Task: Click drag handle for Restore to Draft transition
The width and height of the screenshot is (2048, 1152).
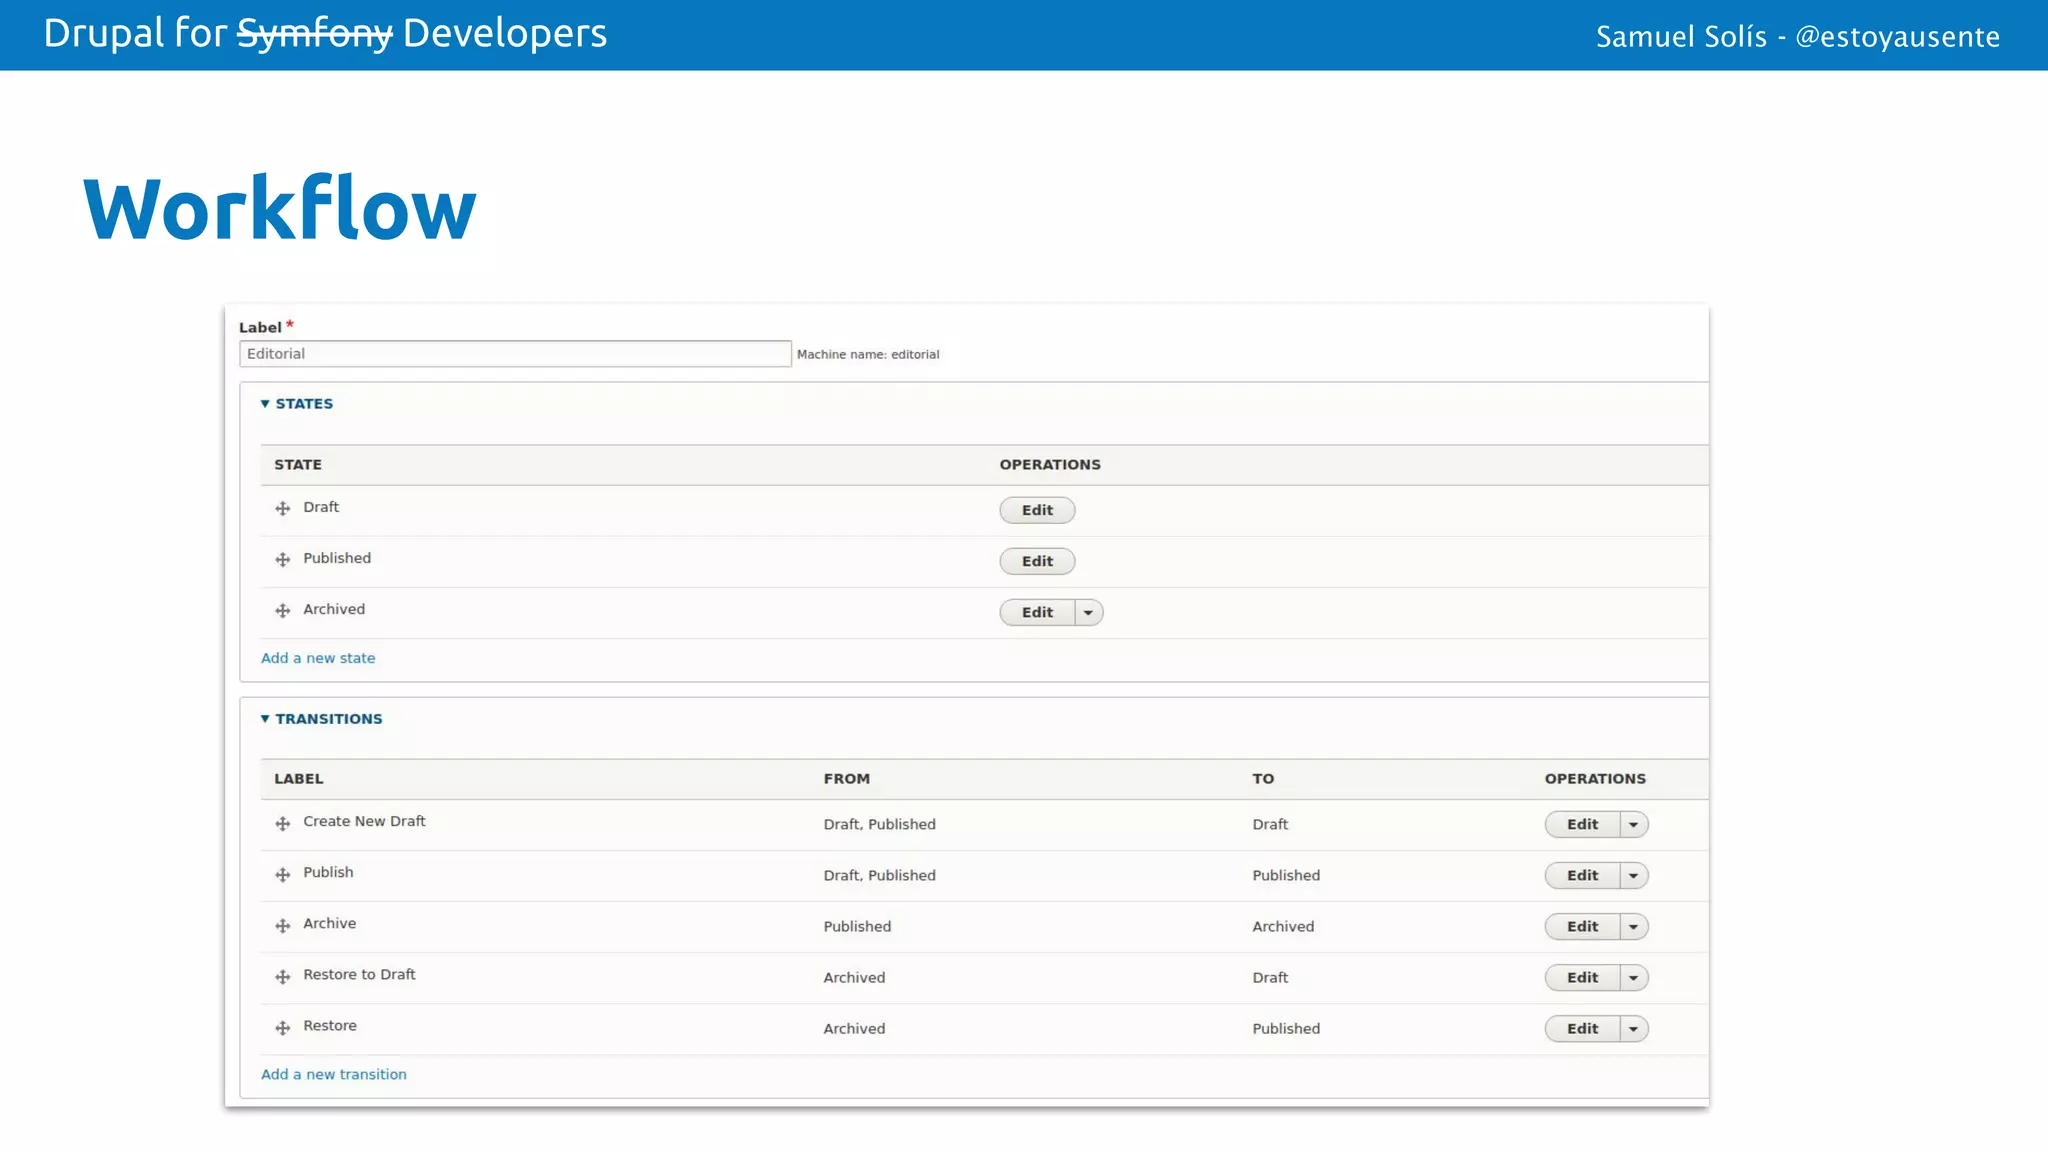Action: [x=283, y=977]
